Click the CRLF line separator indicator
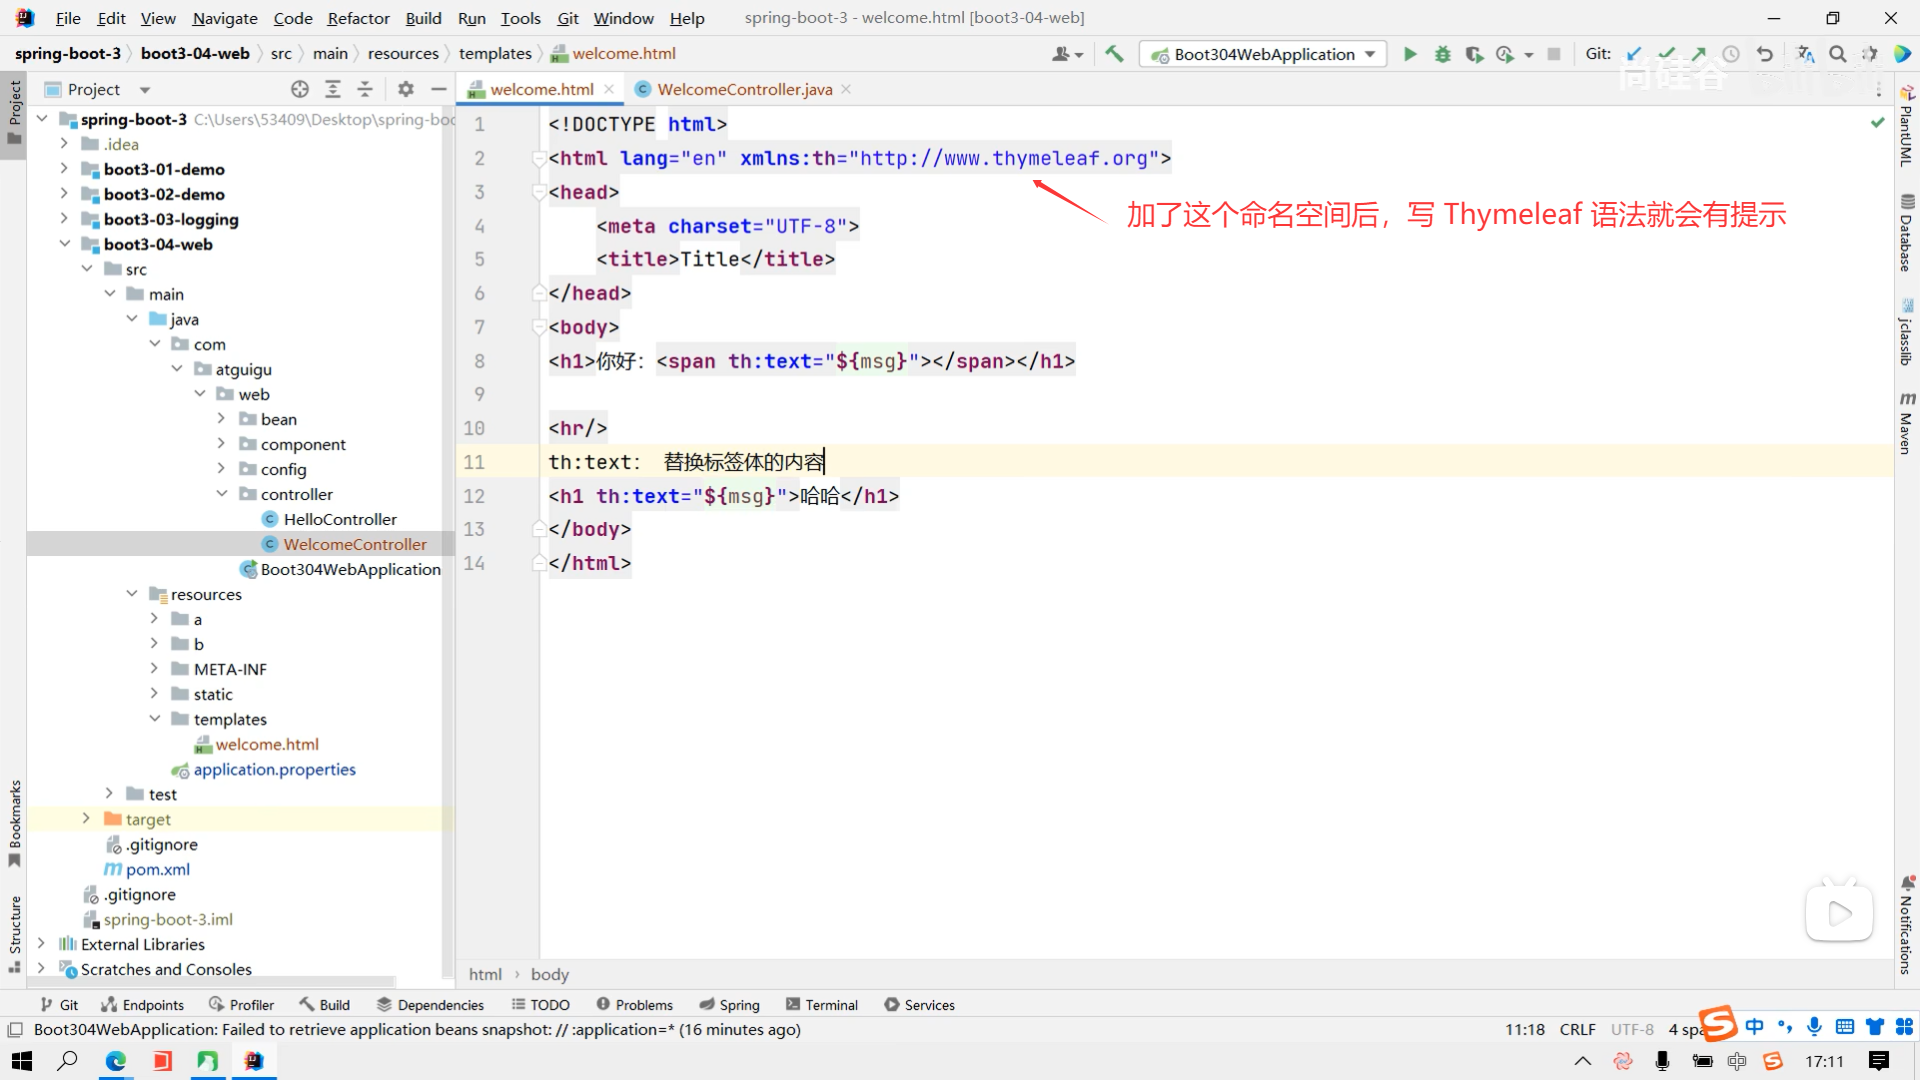This screenshot has height=1080, width=1920. click(1577, 1029)
